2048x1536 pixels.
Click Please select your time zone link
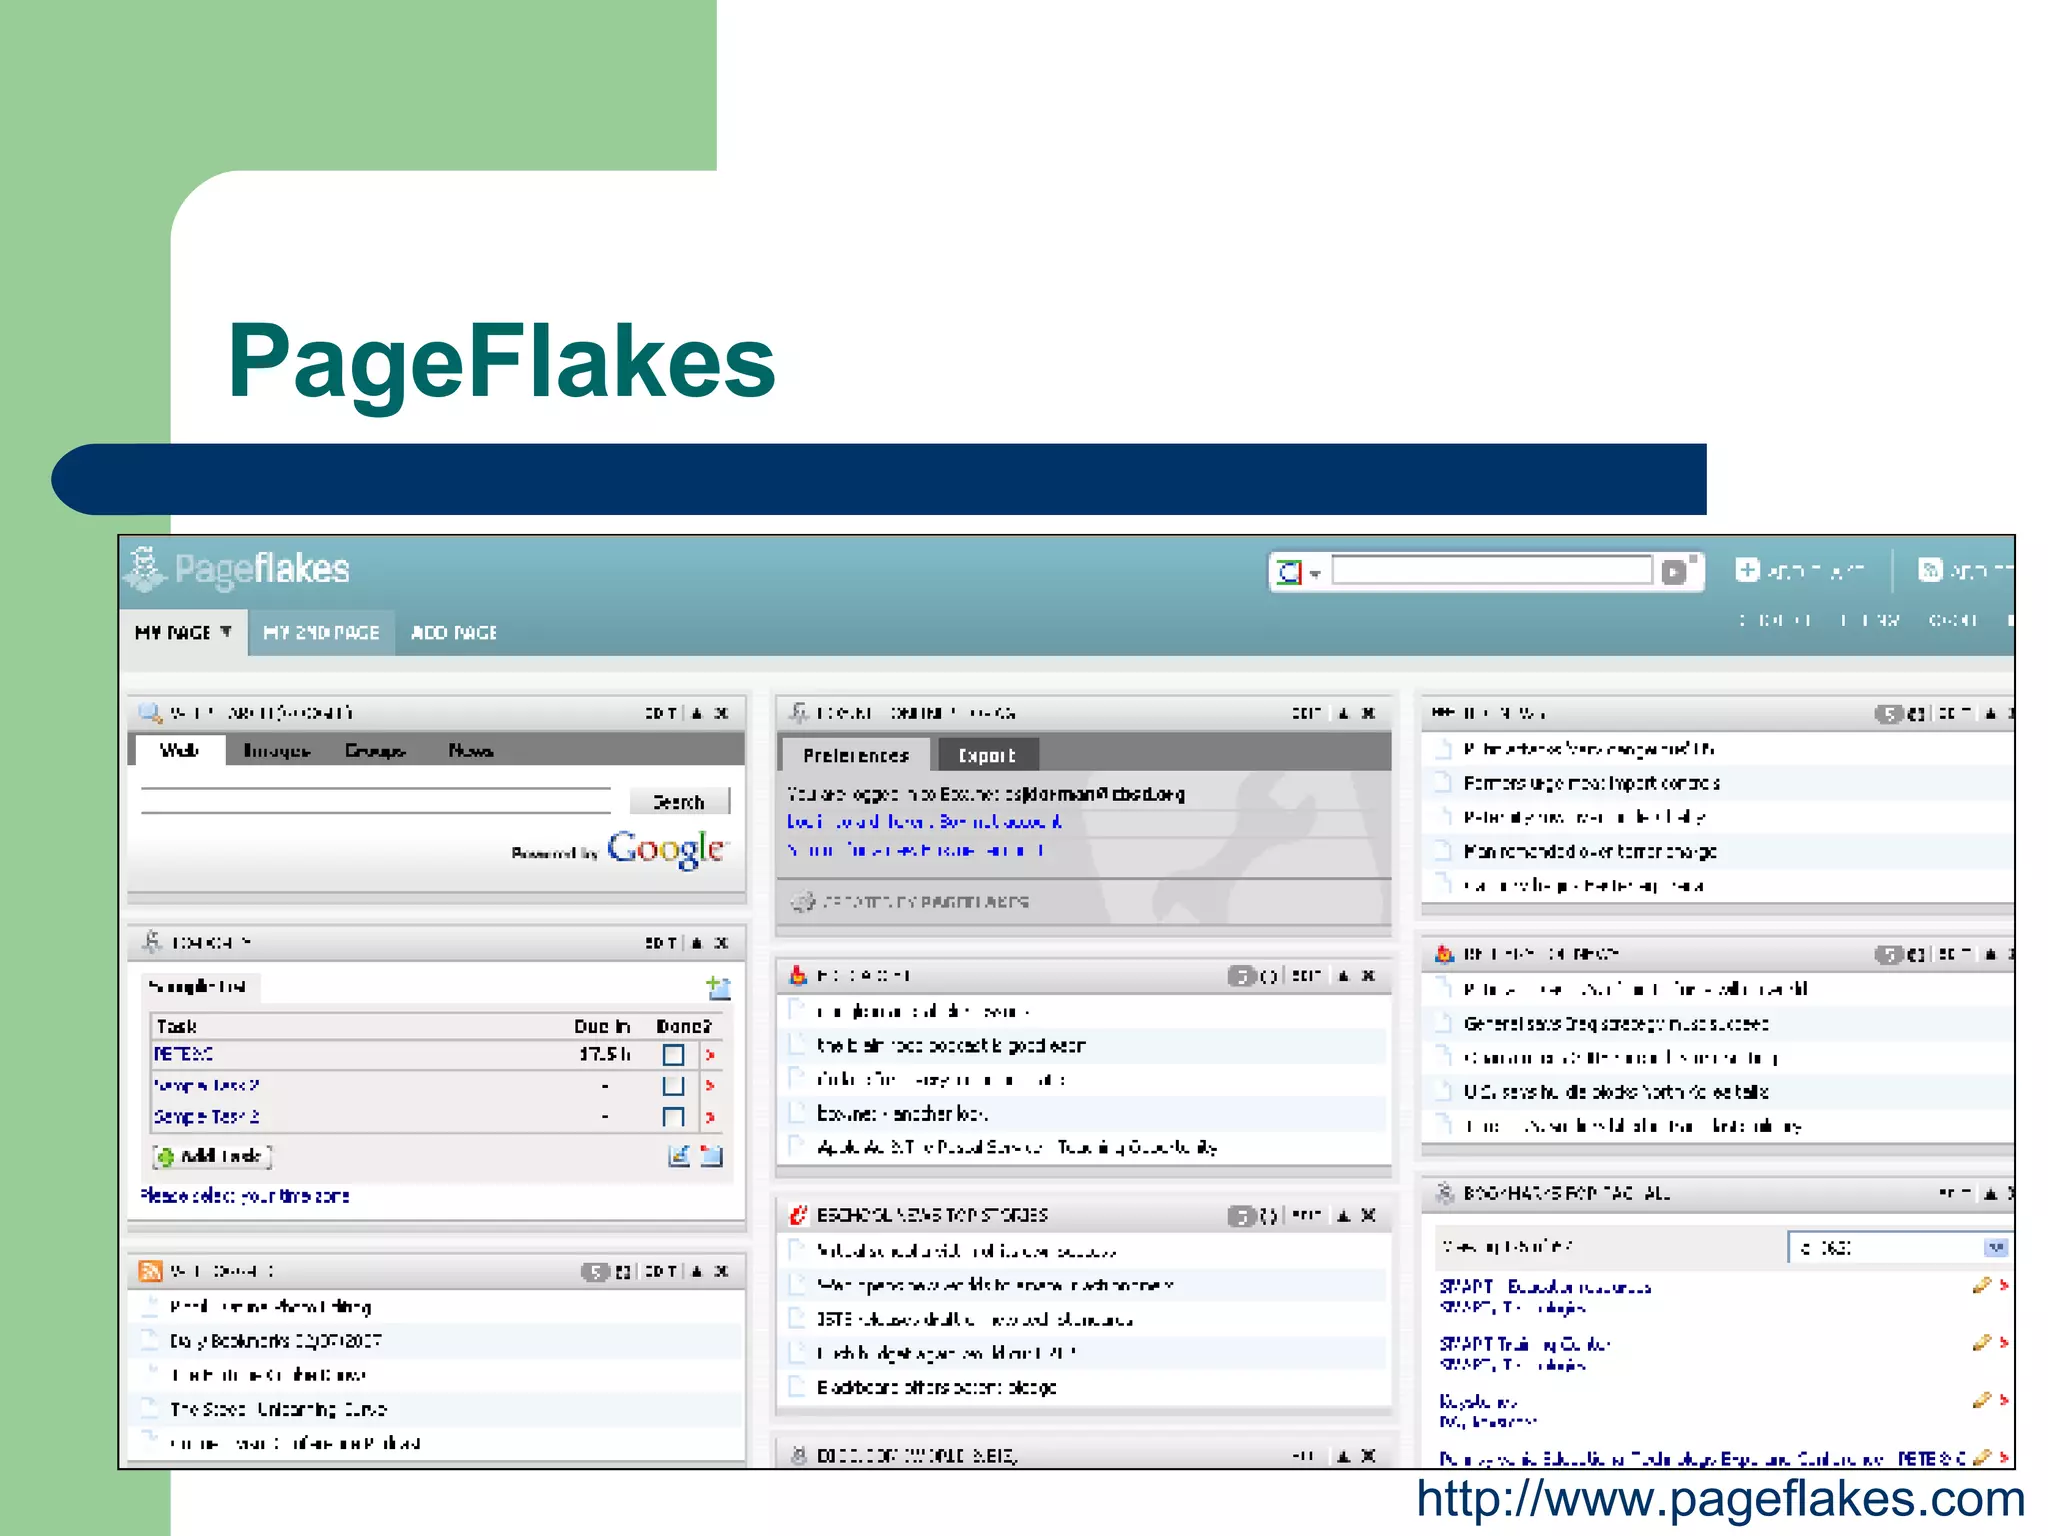245,1195
